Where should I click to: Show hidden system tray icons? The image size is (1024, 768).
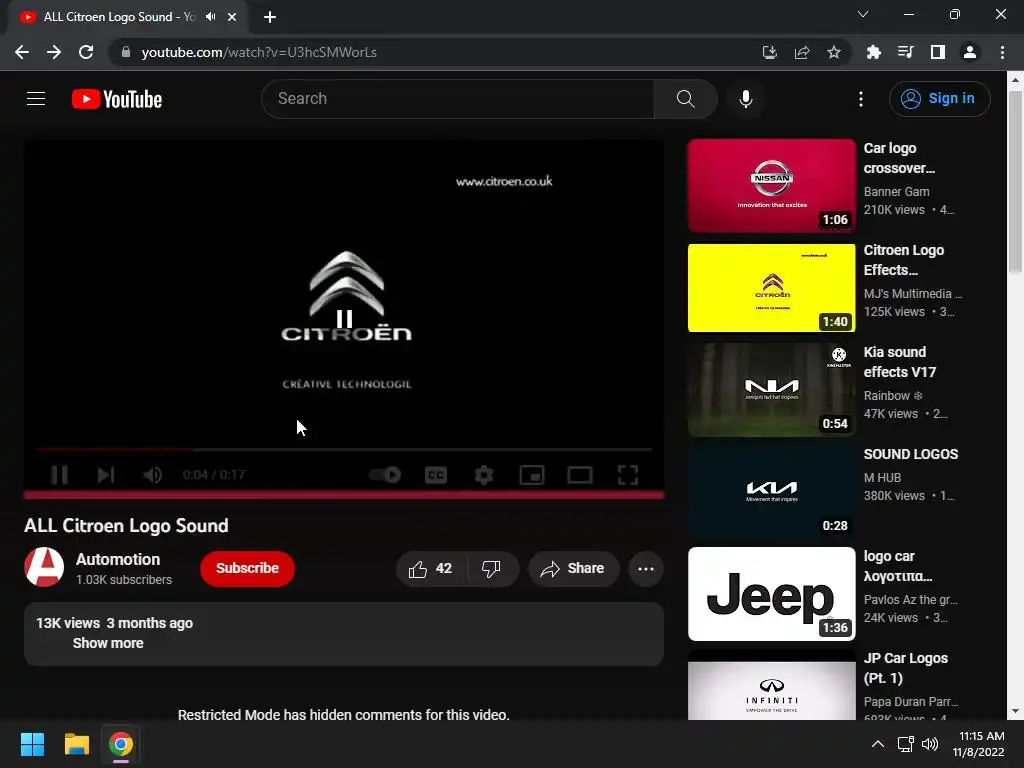(x=878, y=744)
